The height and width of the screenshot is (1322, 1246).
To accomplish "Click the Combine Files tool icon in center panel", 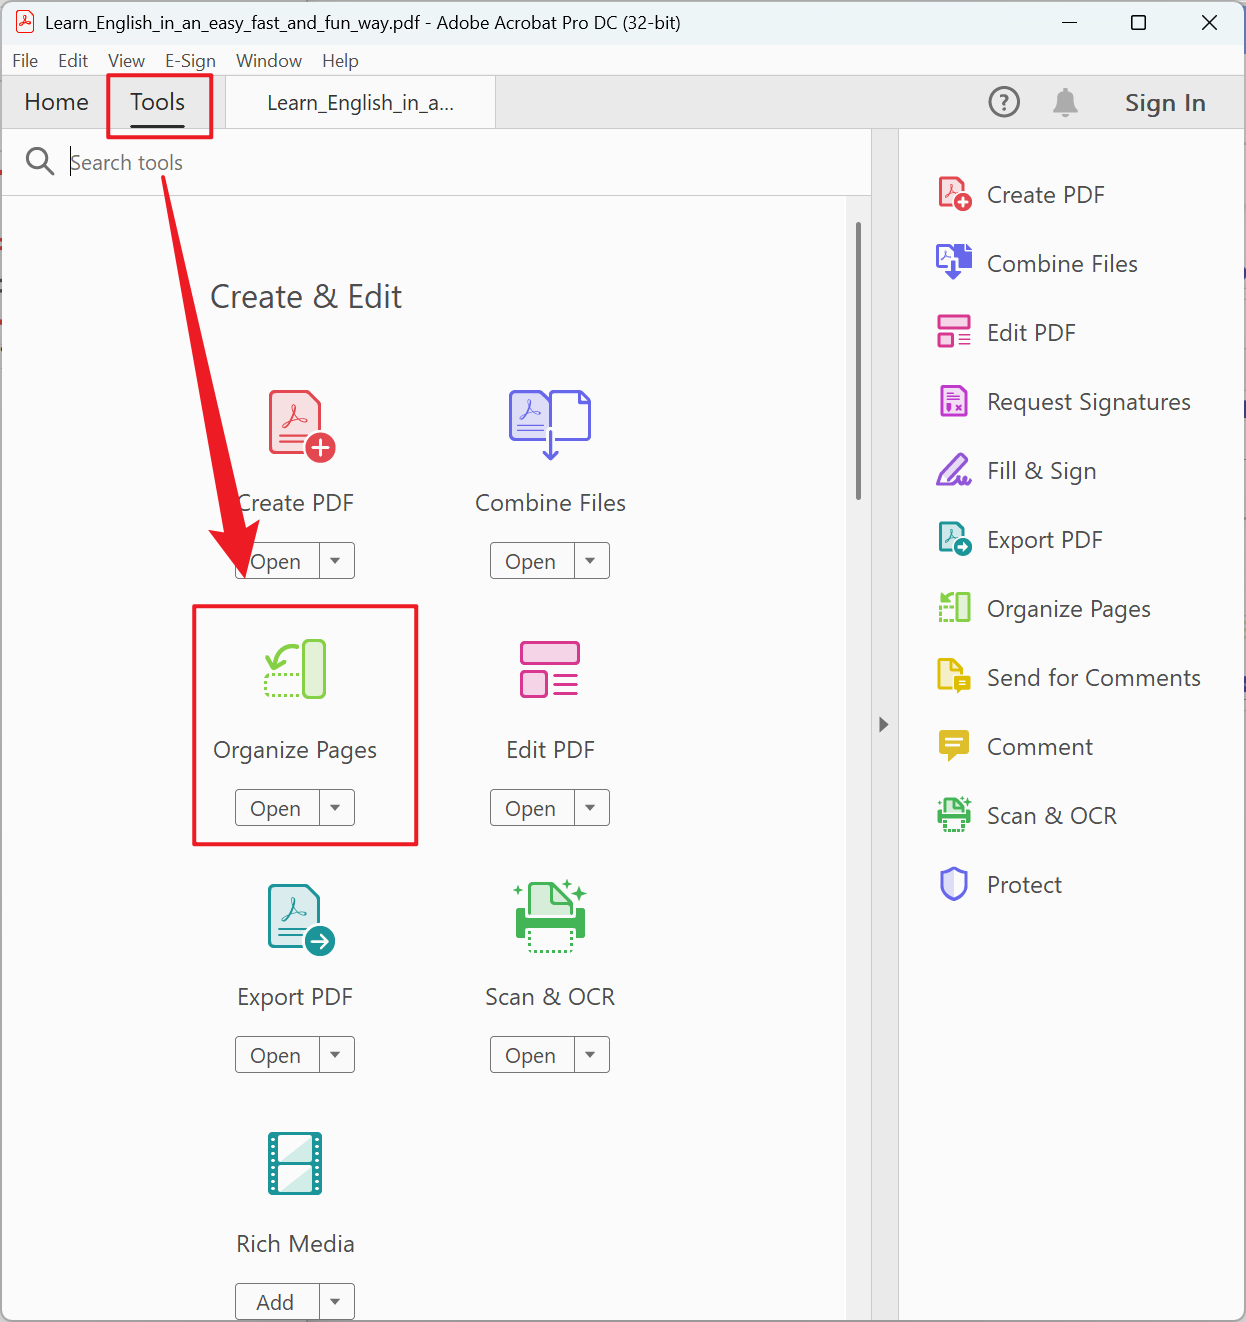I will pyautogui.click(x=550, y=425).
